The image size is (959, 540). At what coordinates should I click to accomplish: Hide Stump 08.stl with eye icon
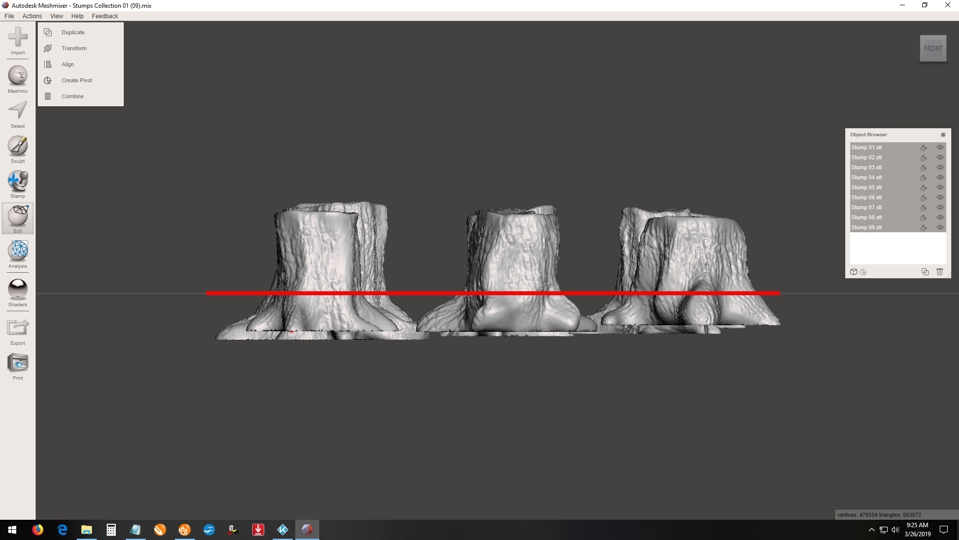coord(940,217)
